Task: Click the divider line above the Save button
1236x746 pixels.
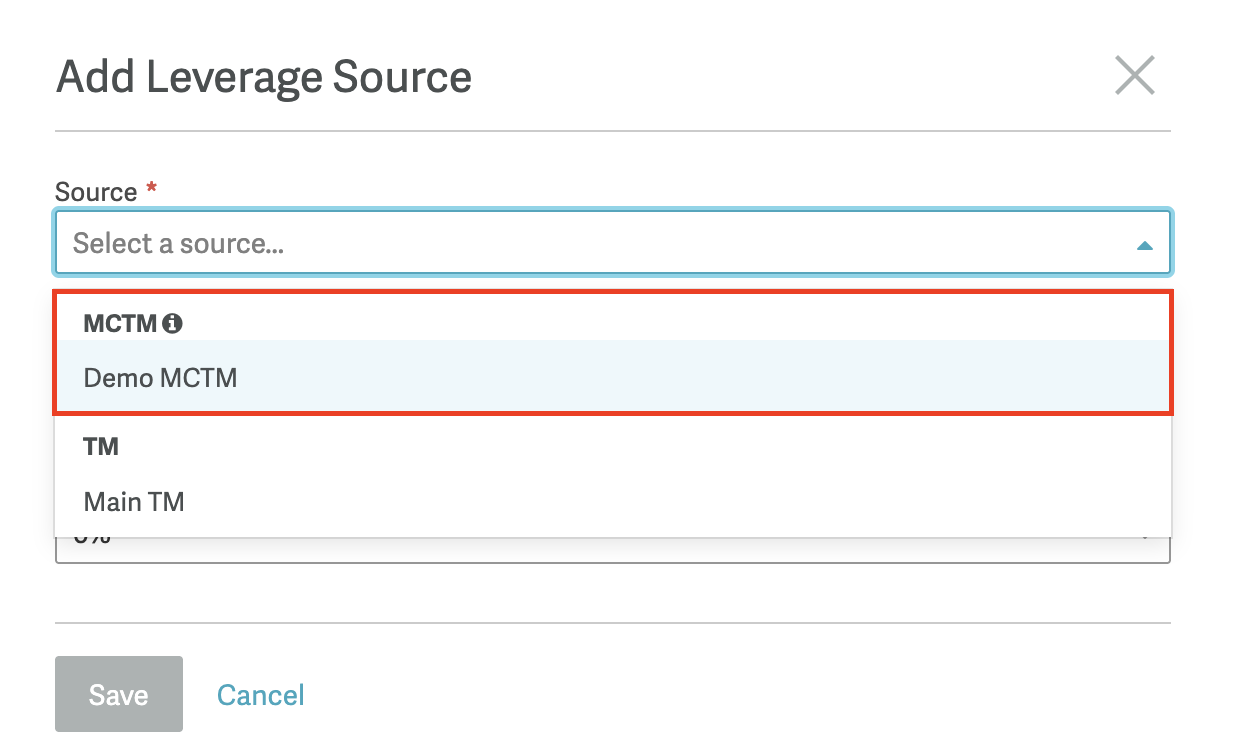Action: [x=612, y=623]
